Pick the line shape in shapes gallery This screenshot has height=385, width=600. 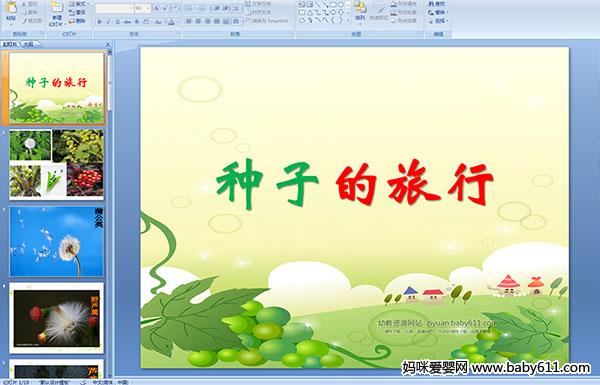pos(317,5)
